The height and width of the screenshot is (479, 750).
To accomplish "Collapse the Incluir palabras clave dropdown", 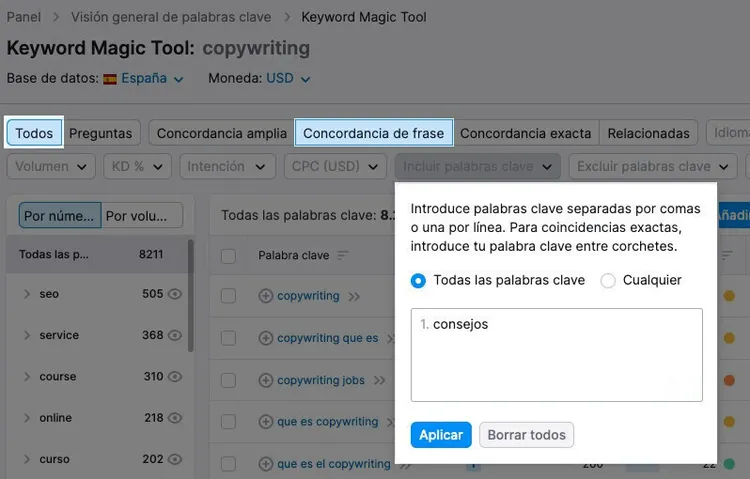I will (x=477, y=167).
